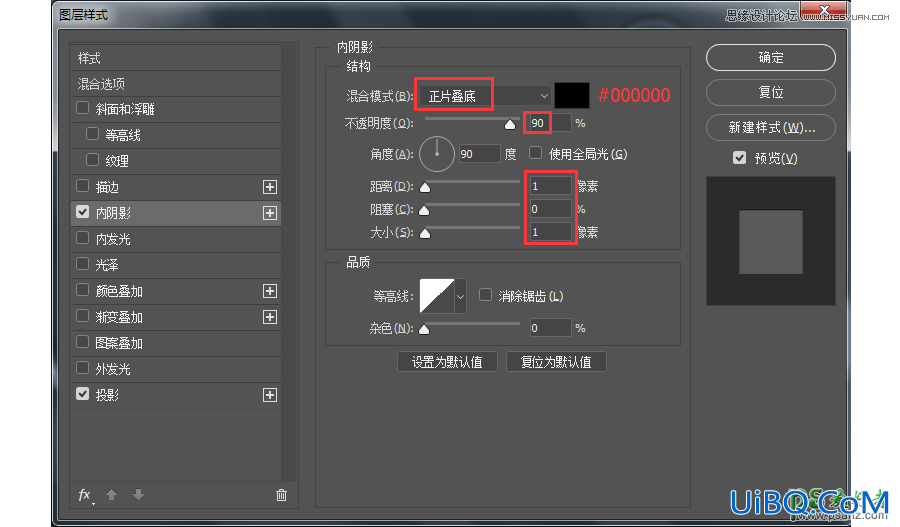Image resolution: width=900 pixels, height=527 pixels.
Task: Enable the 图案叠加 checkbox
Action: (83, 342)
